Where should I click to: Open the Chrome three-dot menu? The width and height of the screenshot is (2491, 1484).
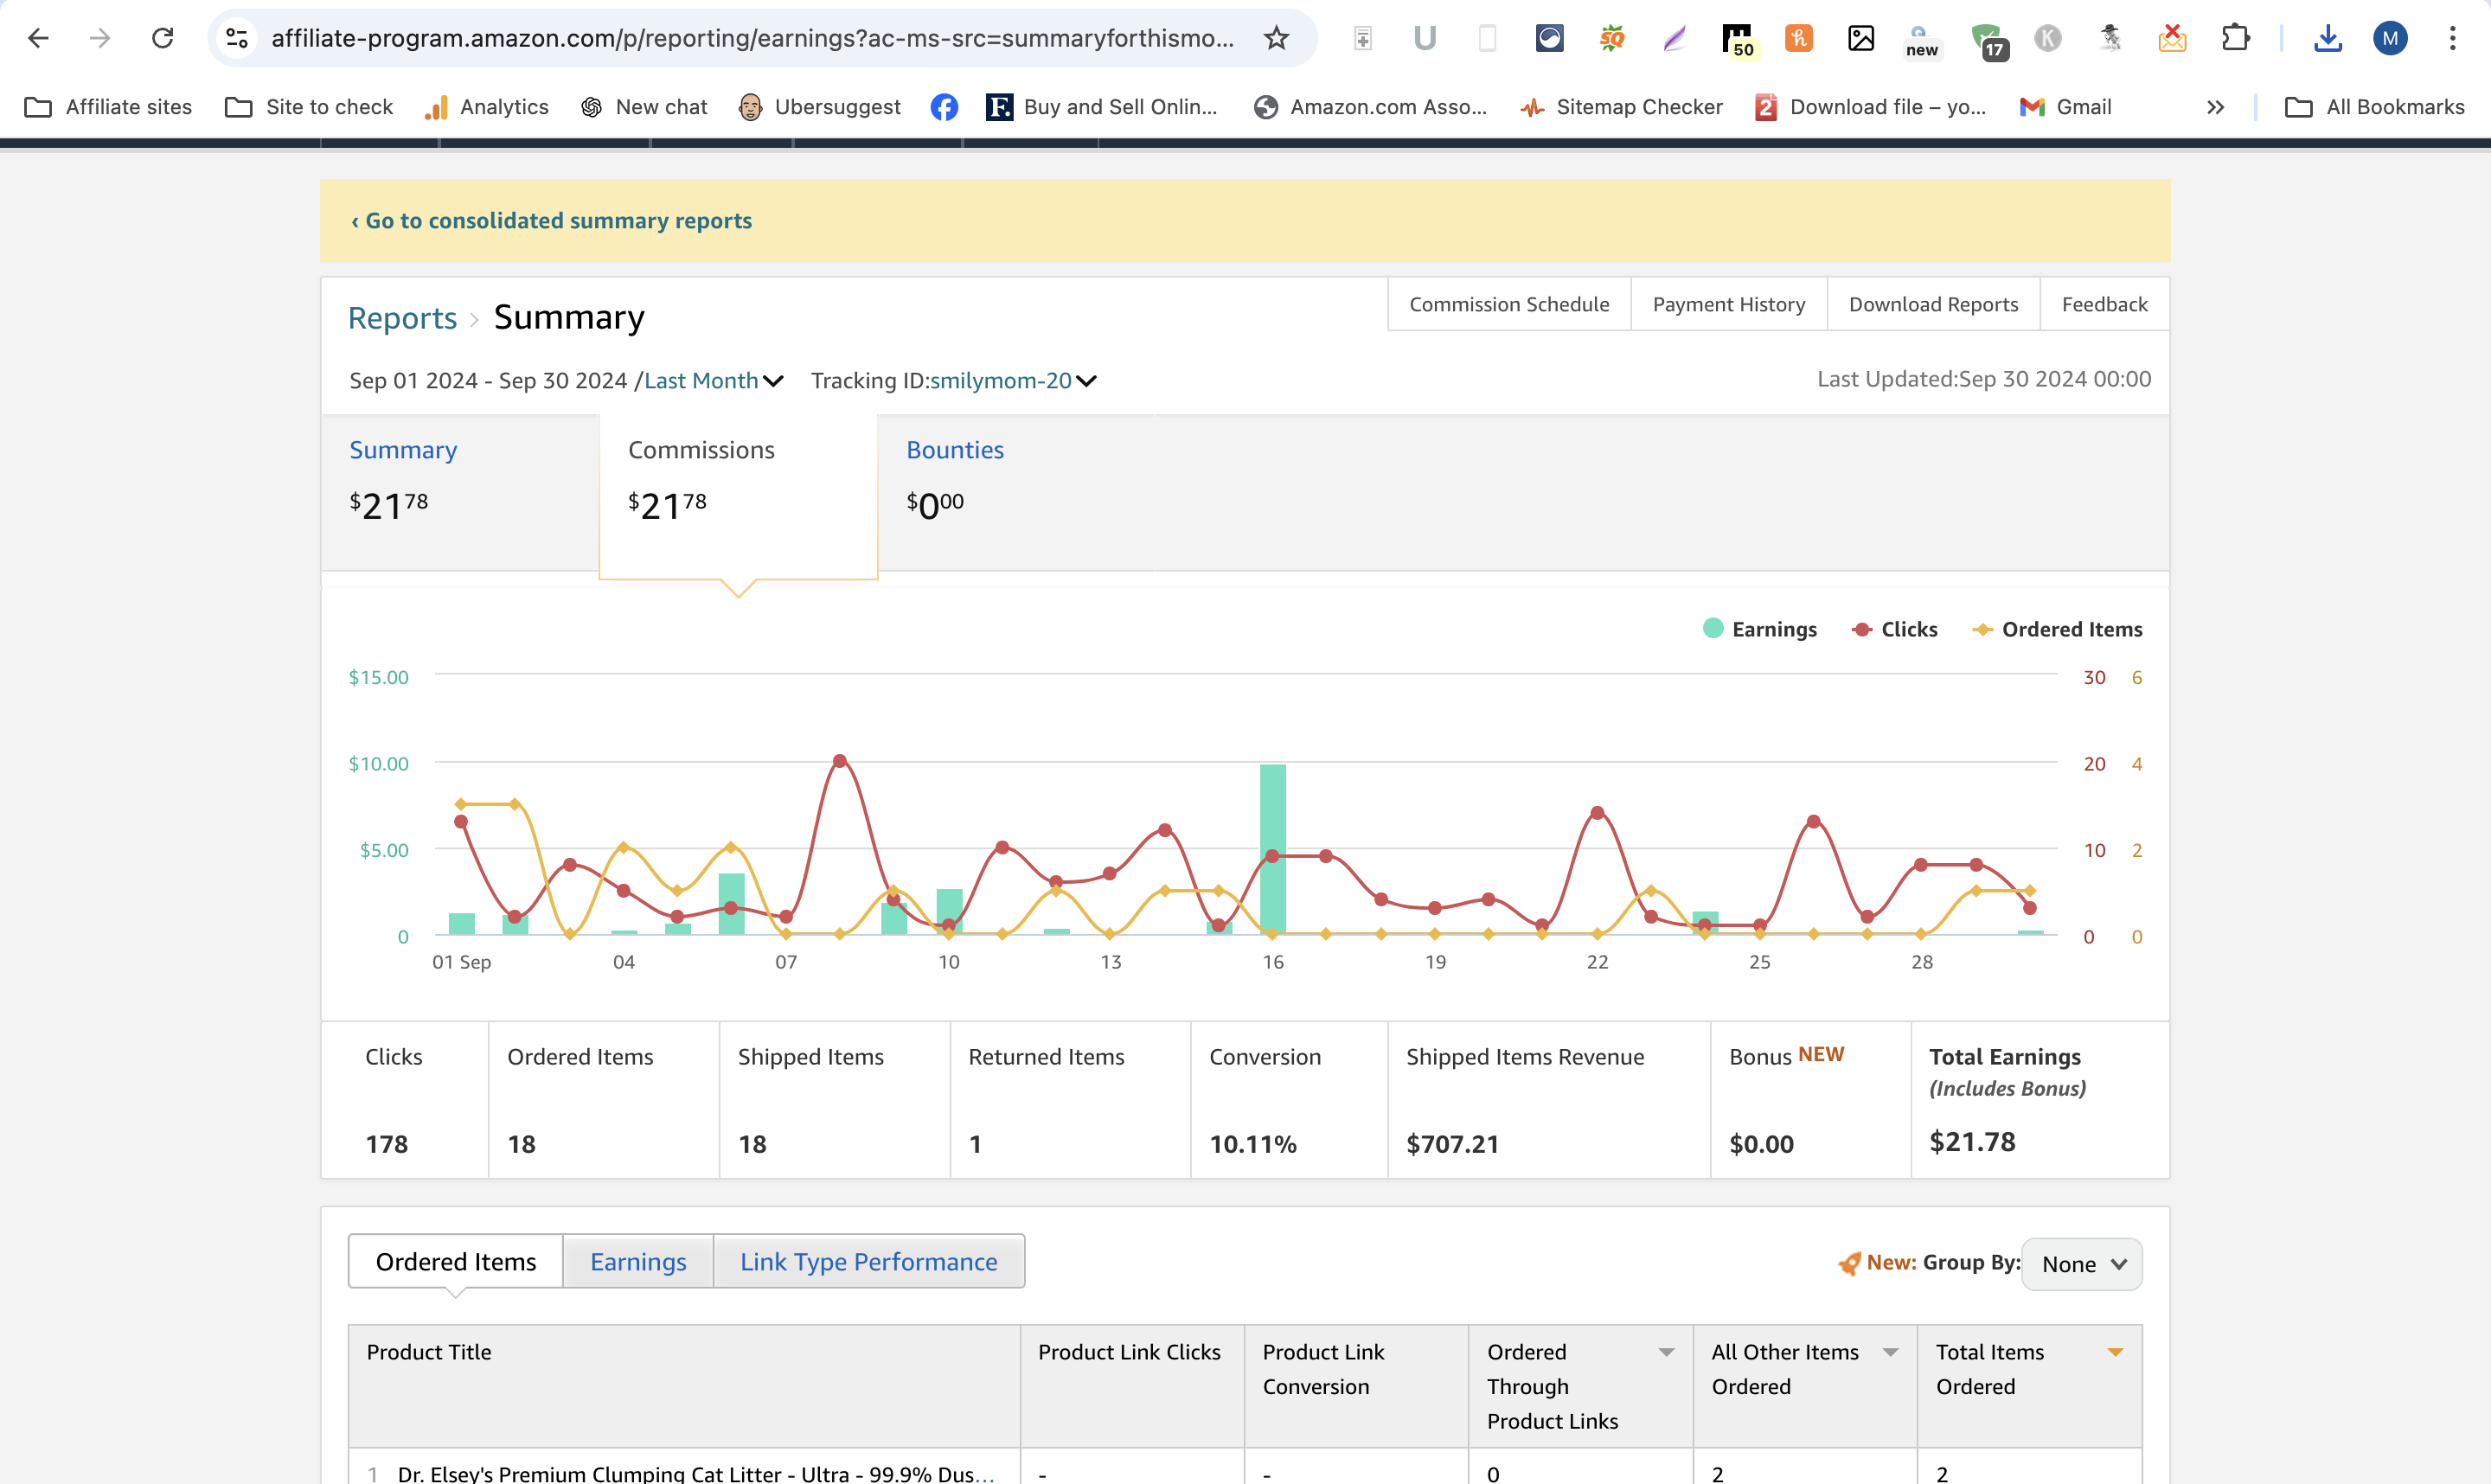pyautogui.click(x=2452, y=38)
